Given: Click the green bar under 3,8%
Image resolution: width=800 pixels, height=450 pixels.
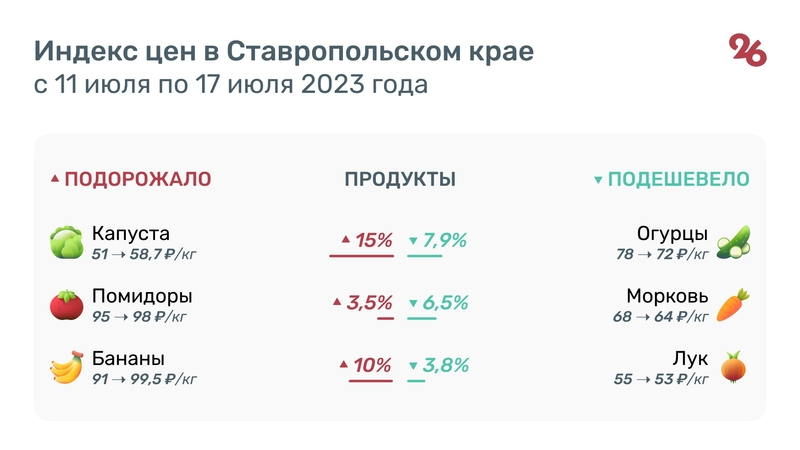Looking at the screenshot, I should click(416, 381).
